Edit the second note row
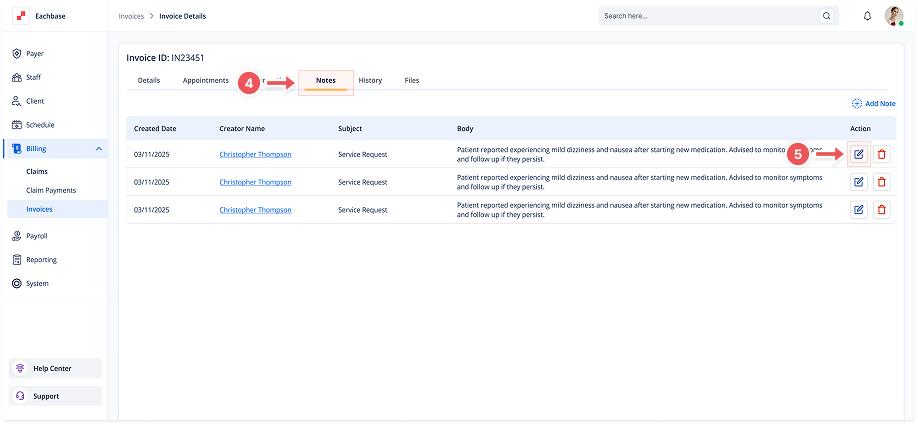918x425 pixels. click(x=858, y=182)
